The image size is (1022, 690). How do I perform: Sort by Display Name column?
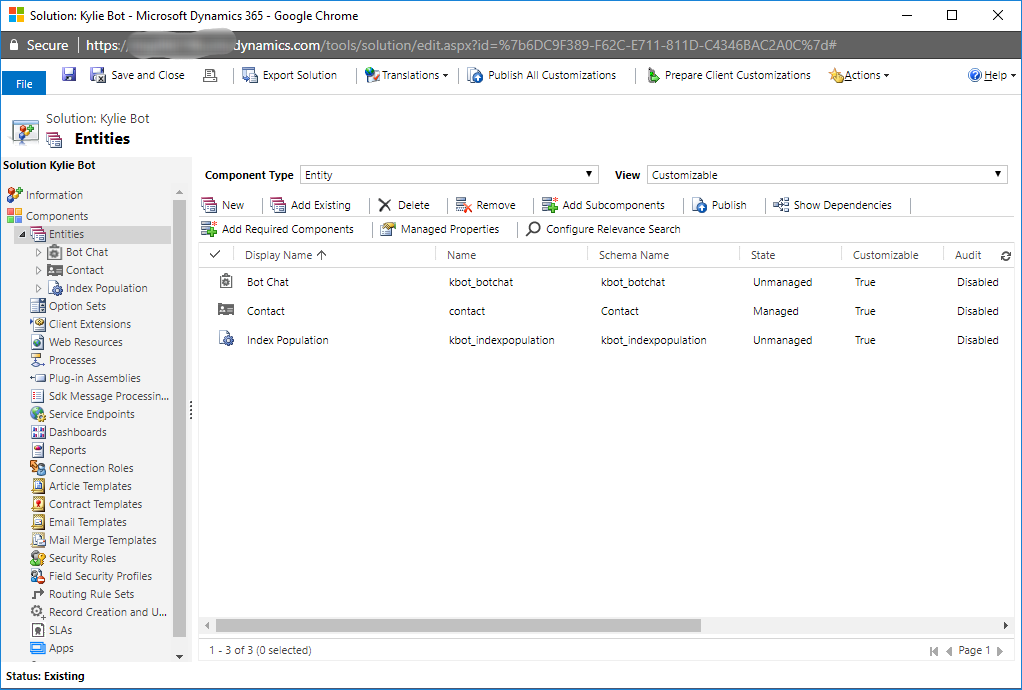[285, 255]
